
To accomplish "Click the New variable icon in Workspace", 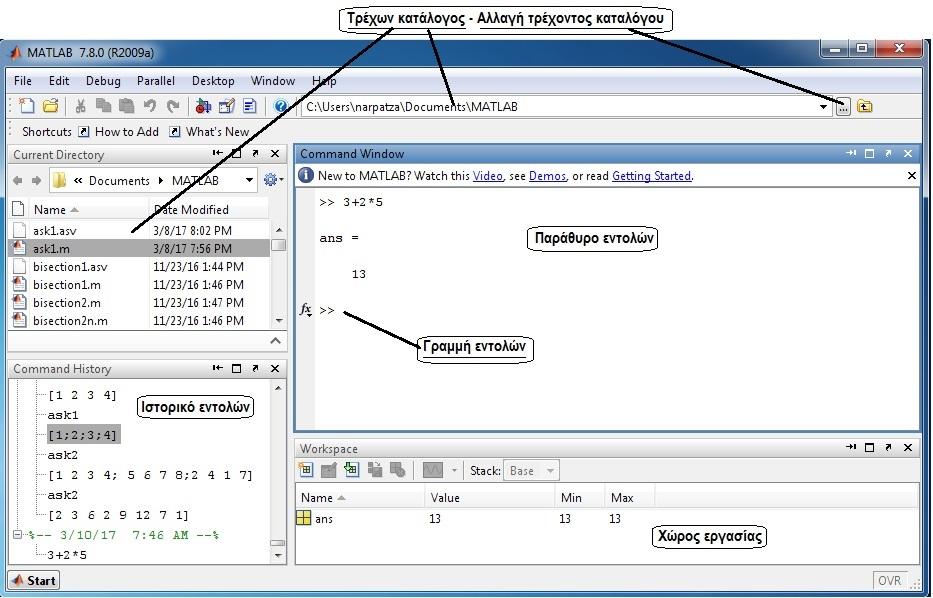I will (306, 470).
